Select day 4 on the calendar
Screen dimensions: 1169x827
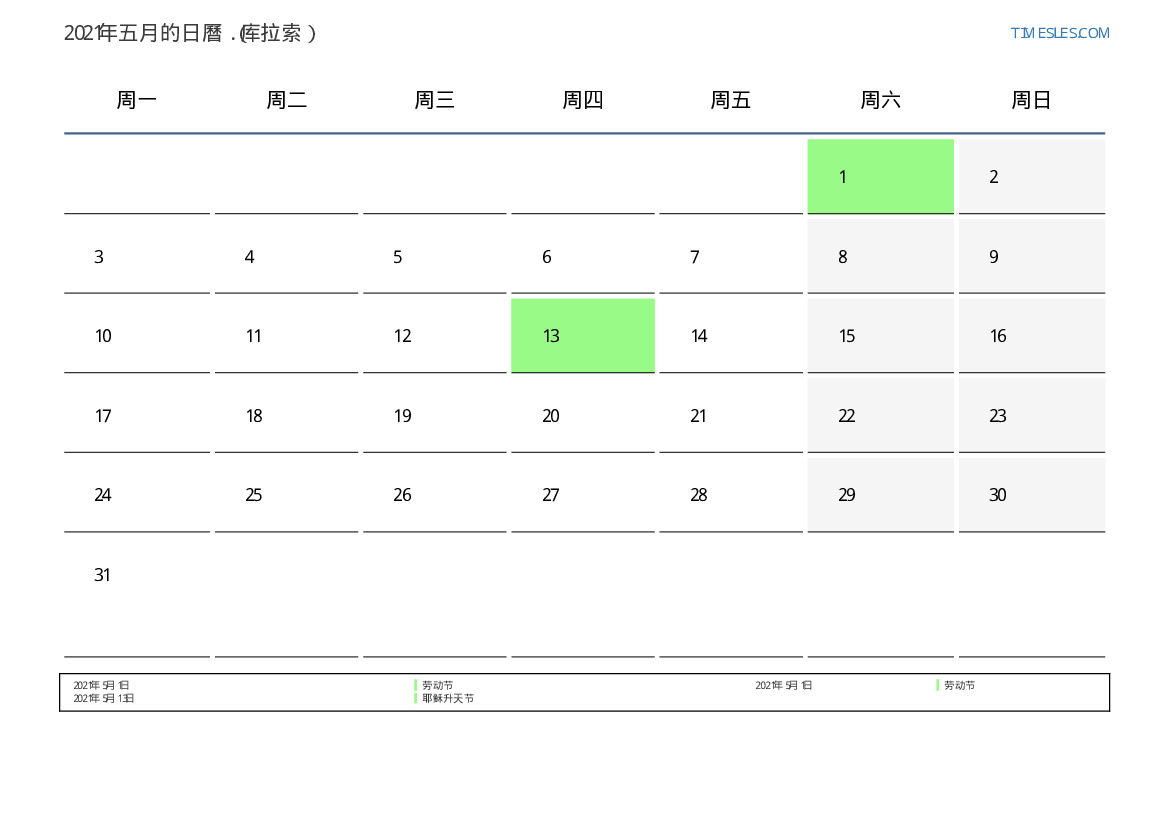[286, 256]
